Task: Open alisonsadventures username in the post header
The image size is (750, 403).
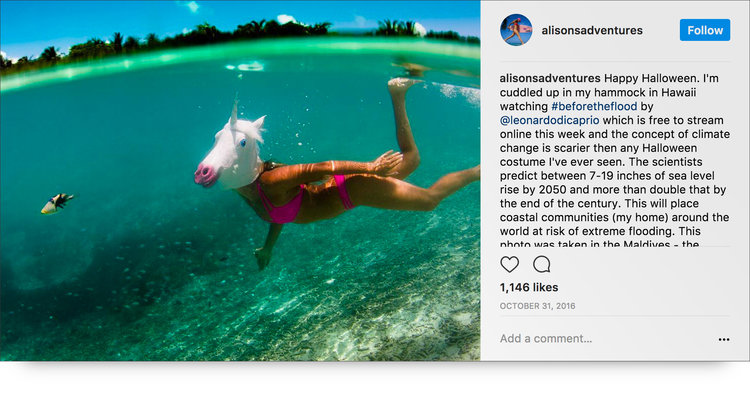Action: click(592, 30)
